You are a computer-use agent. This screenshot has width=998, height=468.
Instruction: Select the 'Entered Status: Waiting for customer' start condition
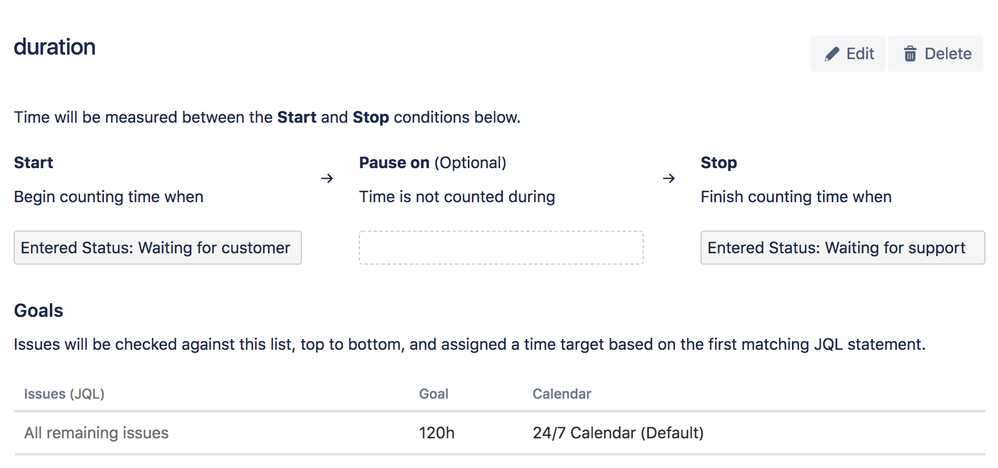[157, 248]
